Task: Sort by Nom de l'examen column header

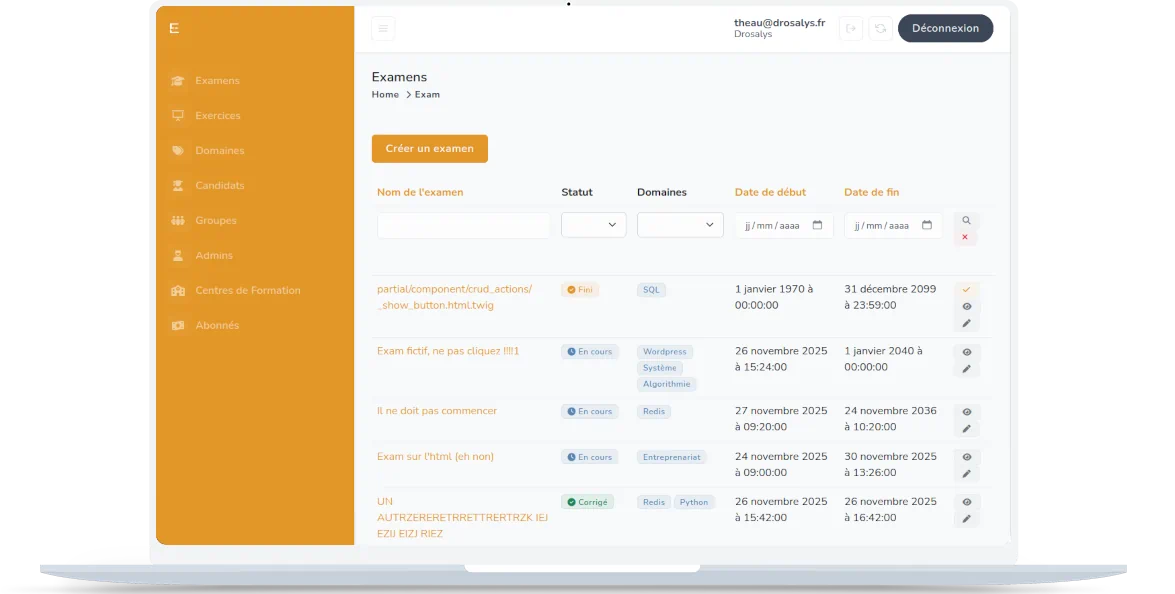Action: (x=420, y=192)
